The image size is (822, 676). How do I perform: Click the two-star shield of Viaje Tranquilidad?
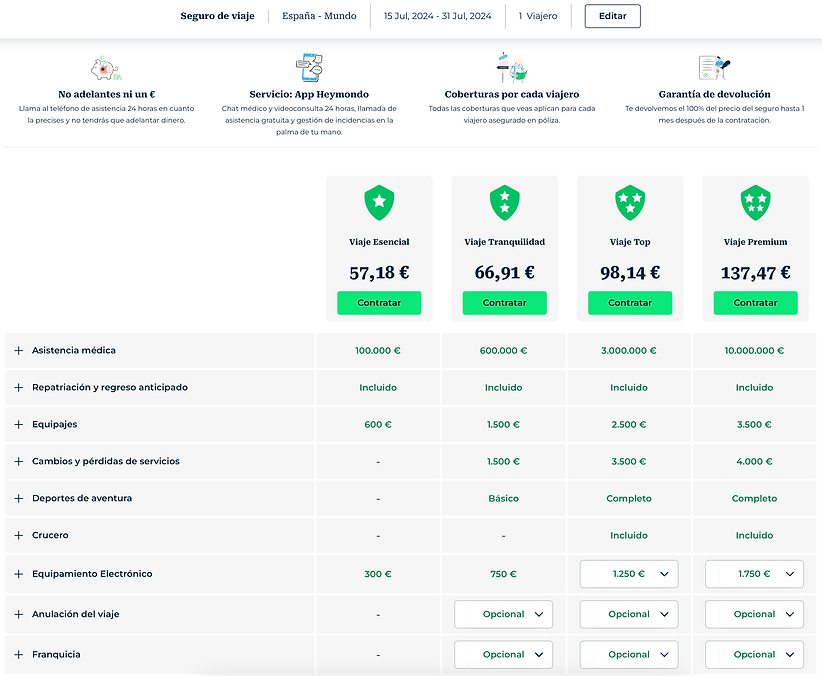point(504,202)
